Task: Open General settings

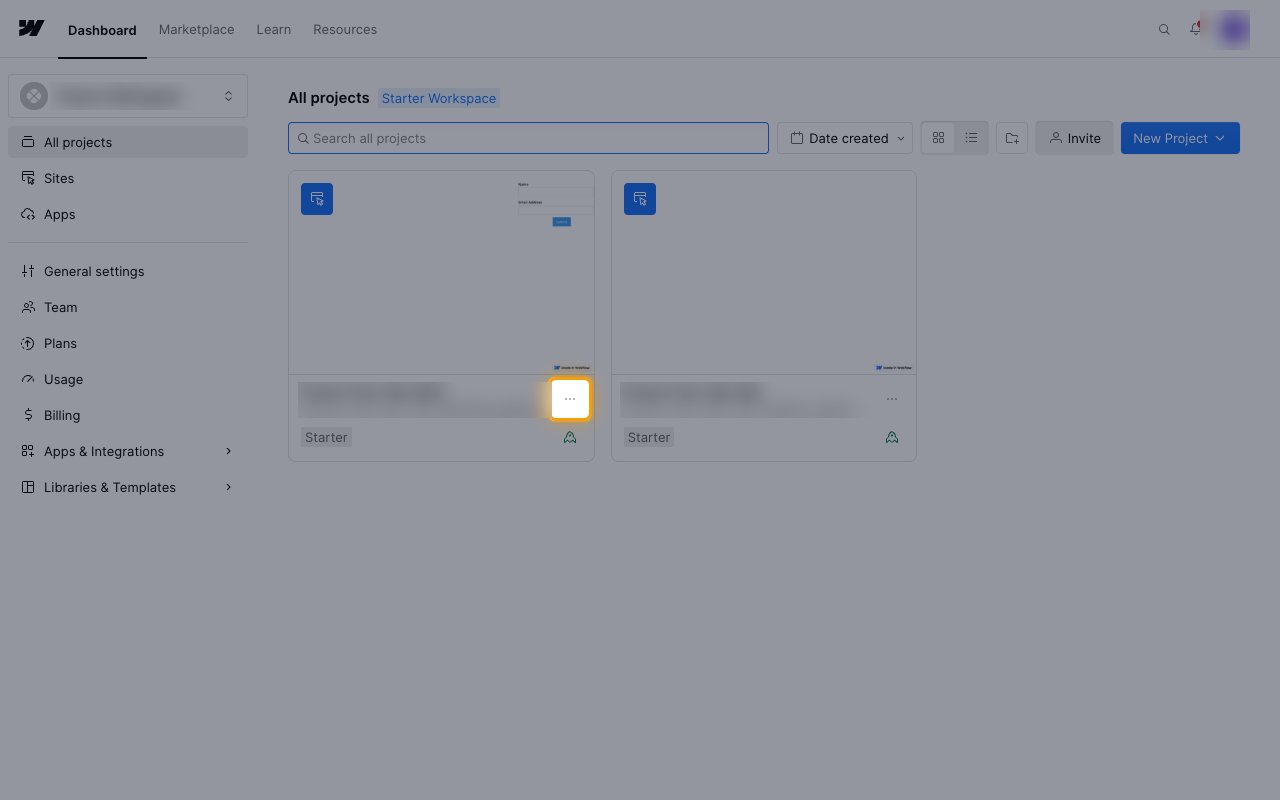Action: click(x=128, y=271)
